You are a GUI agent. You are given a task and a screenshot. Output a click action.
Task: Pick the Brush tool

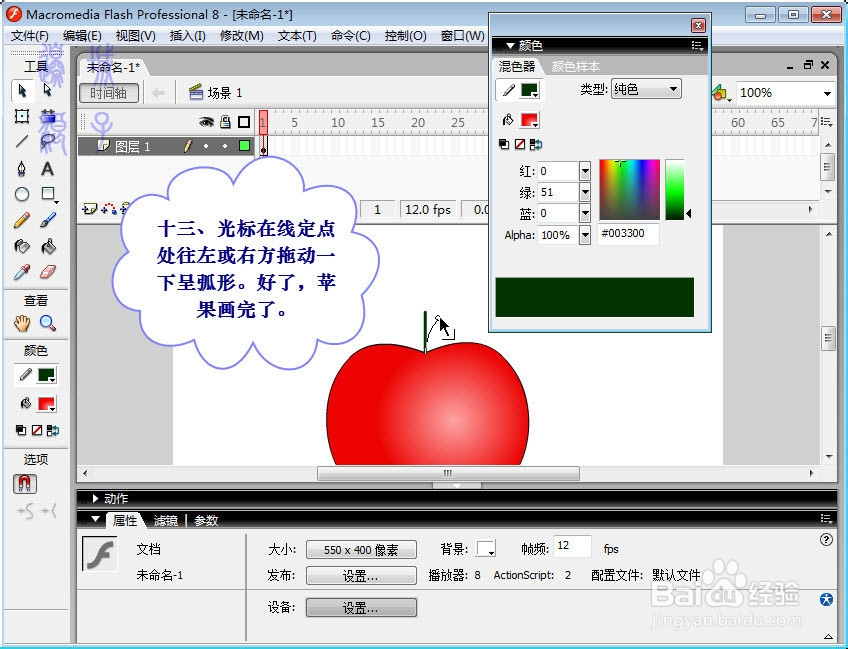click(x=48, y=219)
